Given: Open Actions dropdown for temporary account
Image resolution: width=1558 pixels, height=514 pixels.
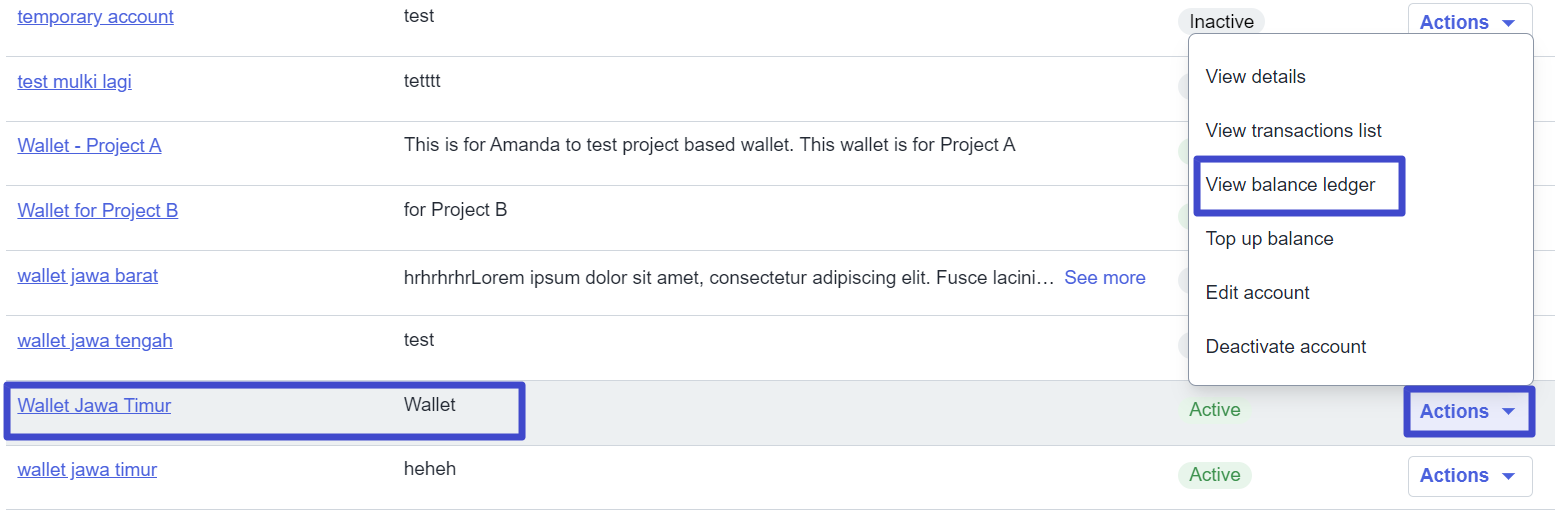Looking at the screenshot, I should pos(1468,22).
